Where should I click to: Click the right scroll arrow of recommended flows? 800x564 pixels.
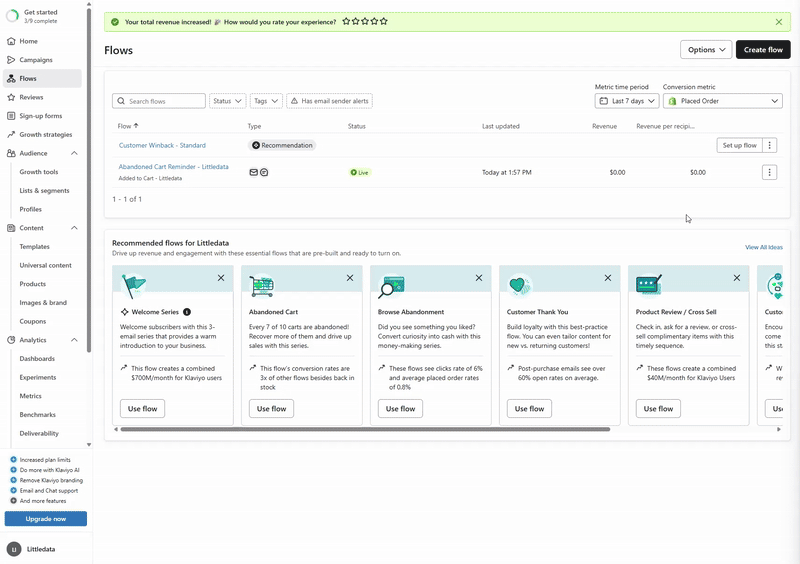[x=779, y=429]
